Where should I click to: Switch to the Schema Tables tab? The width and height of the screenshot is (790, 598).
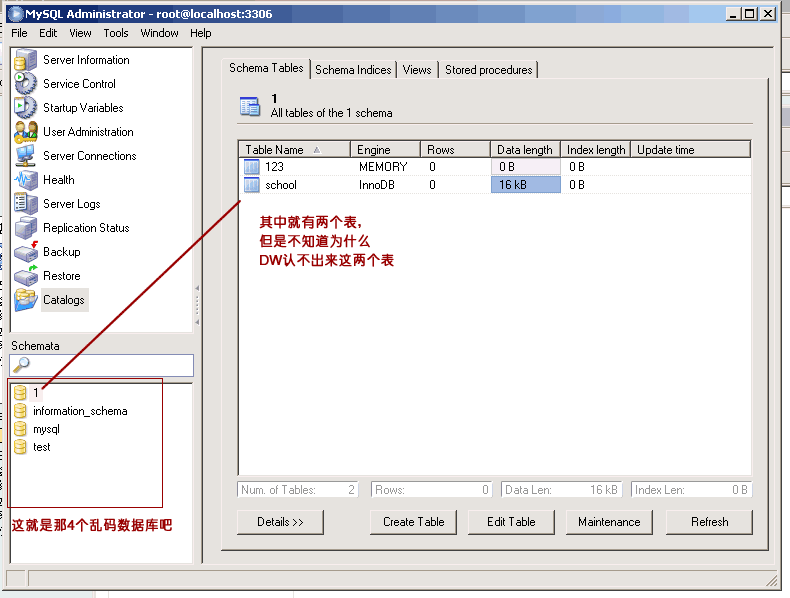coord(266,68)
